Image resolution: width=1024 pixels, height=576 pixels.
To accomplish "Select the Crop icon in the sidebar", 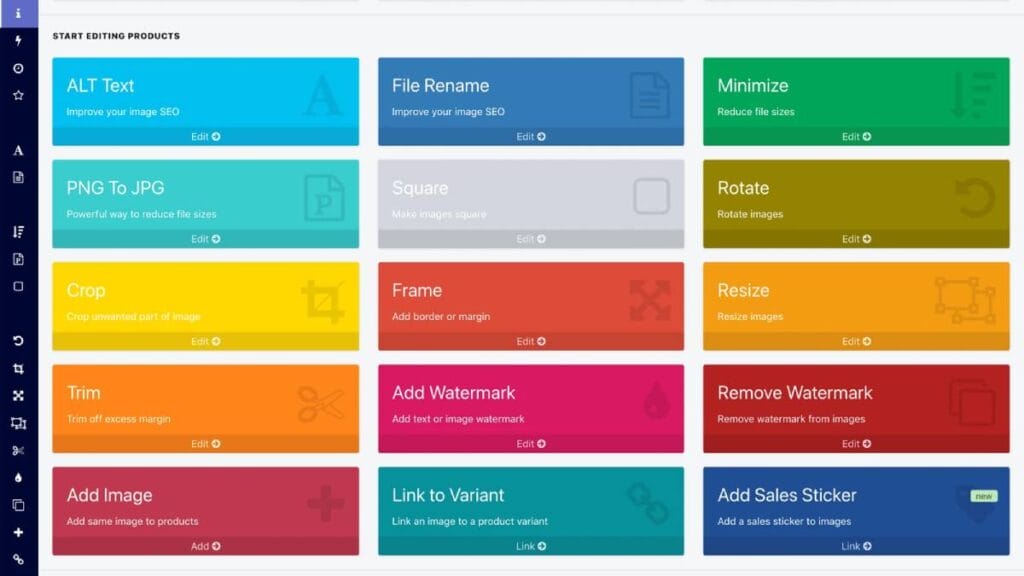I will tap(18, 369).
